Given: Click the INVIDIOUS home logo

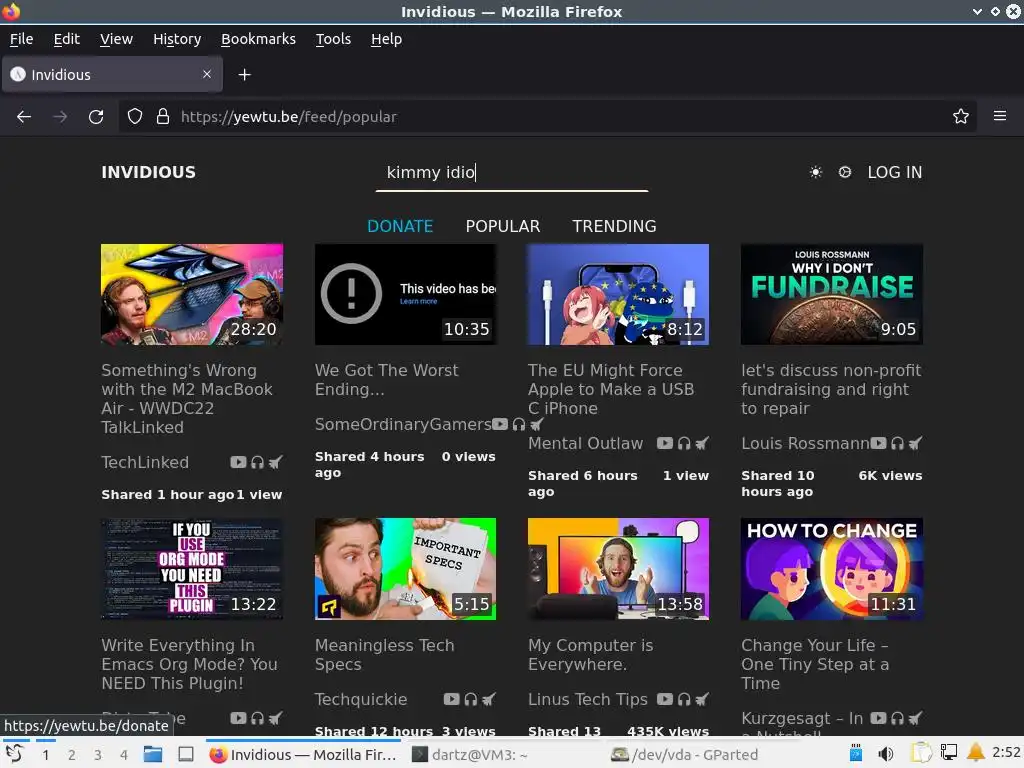Looking at the screenshot, I should [148, 172].
